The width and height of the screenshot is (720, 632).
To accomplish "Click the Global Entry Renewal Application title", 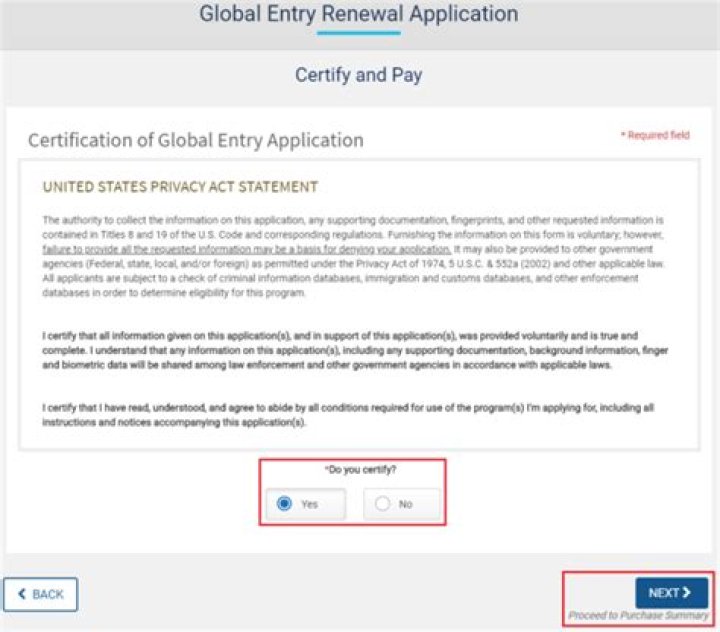I will tap(358, 14).
